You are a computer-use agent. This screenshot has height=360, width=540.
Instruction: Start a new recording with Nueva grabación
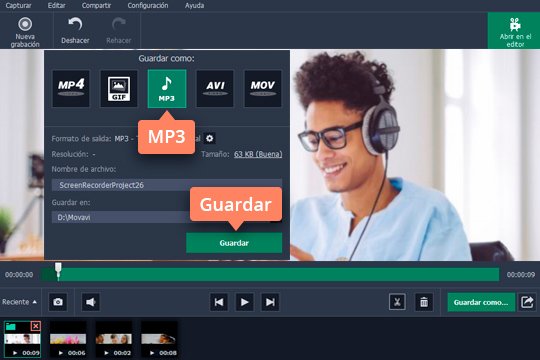25,32
